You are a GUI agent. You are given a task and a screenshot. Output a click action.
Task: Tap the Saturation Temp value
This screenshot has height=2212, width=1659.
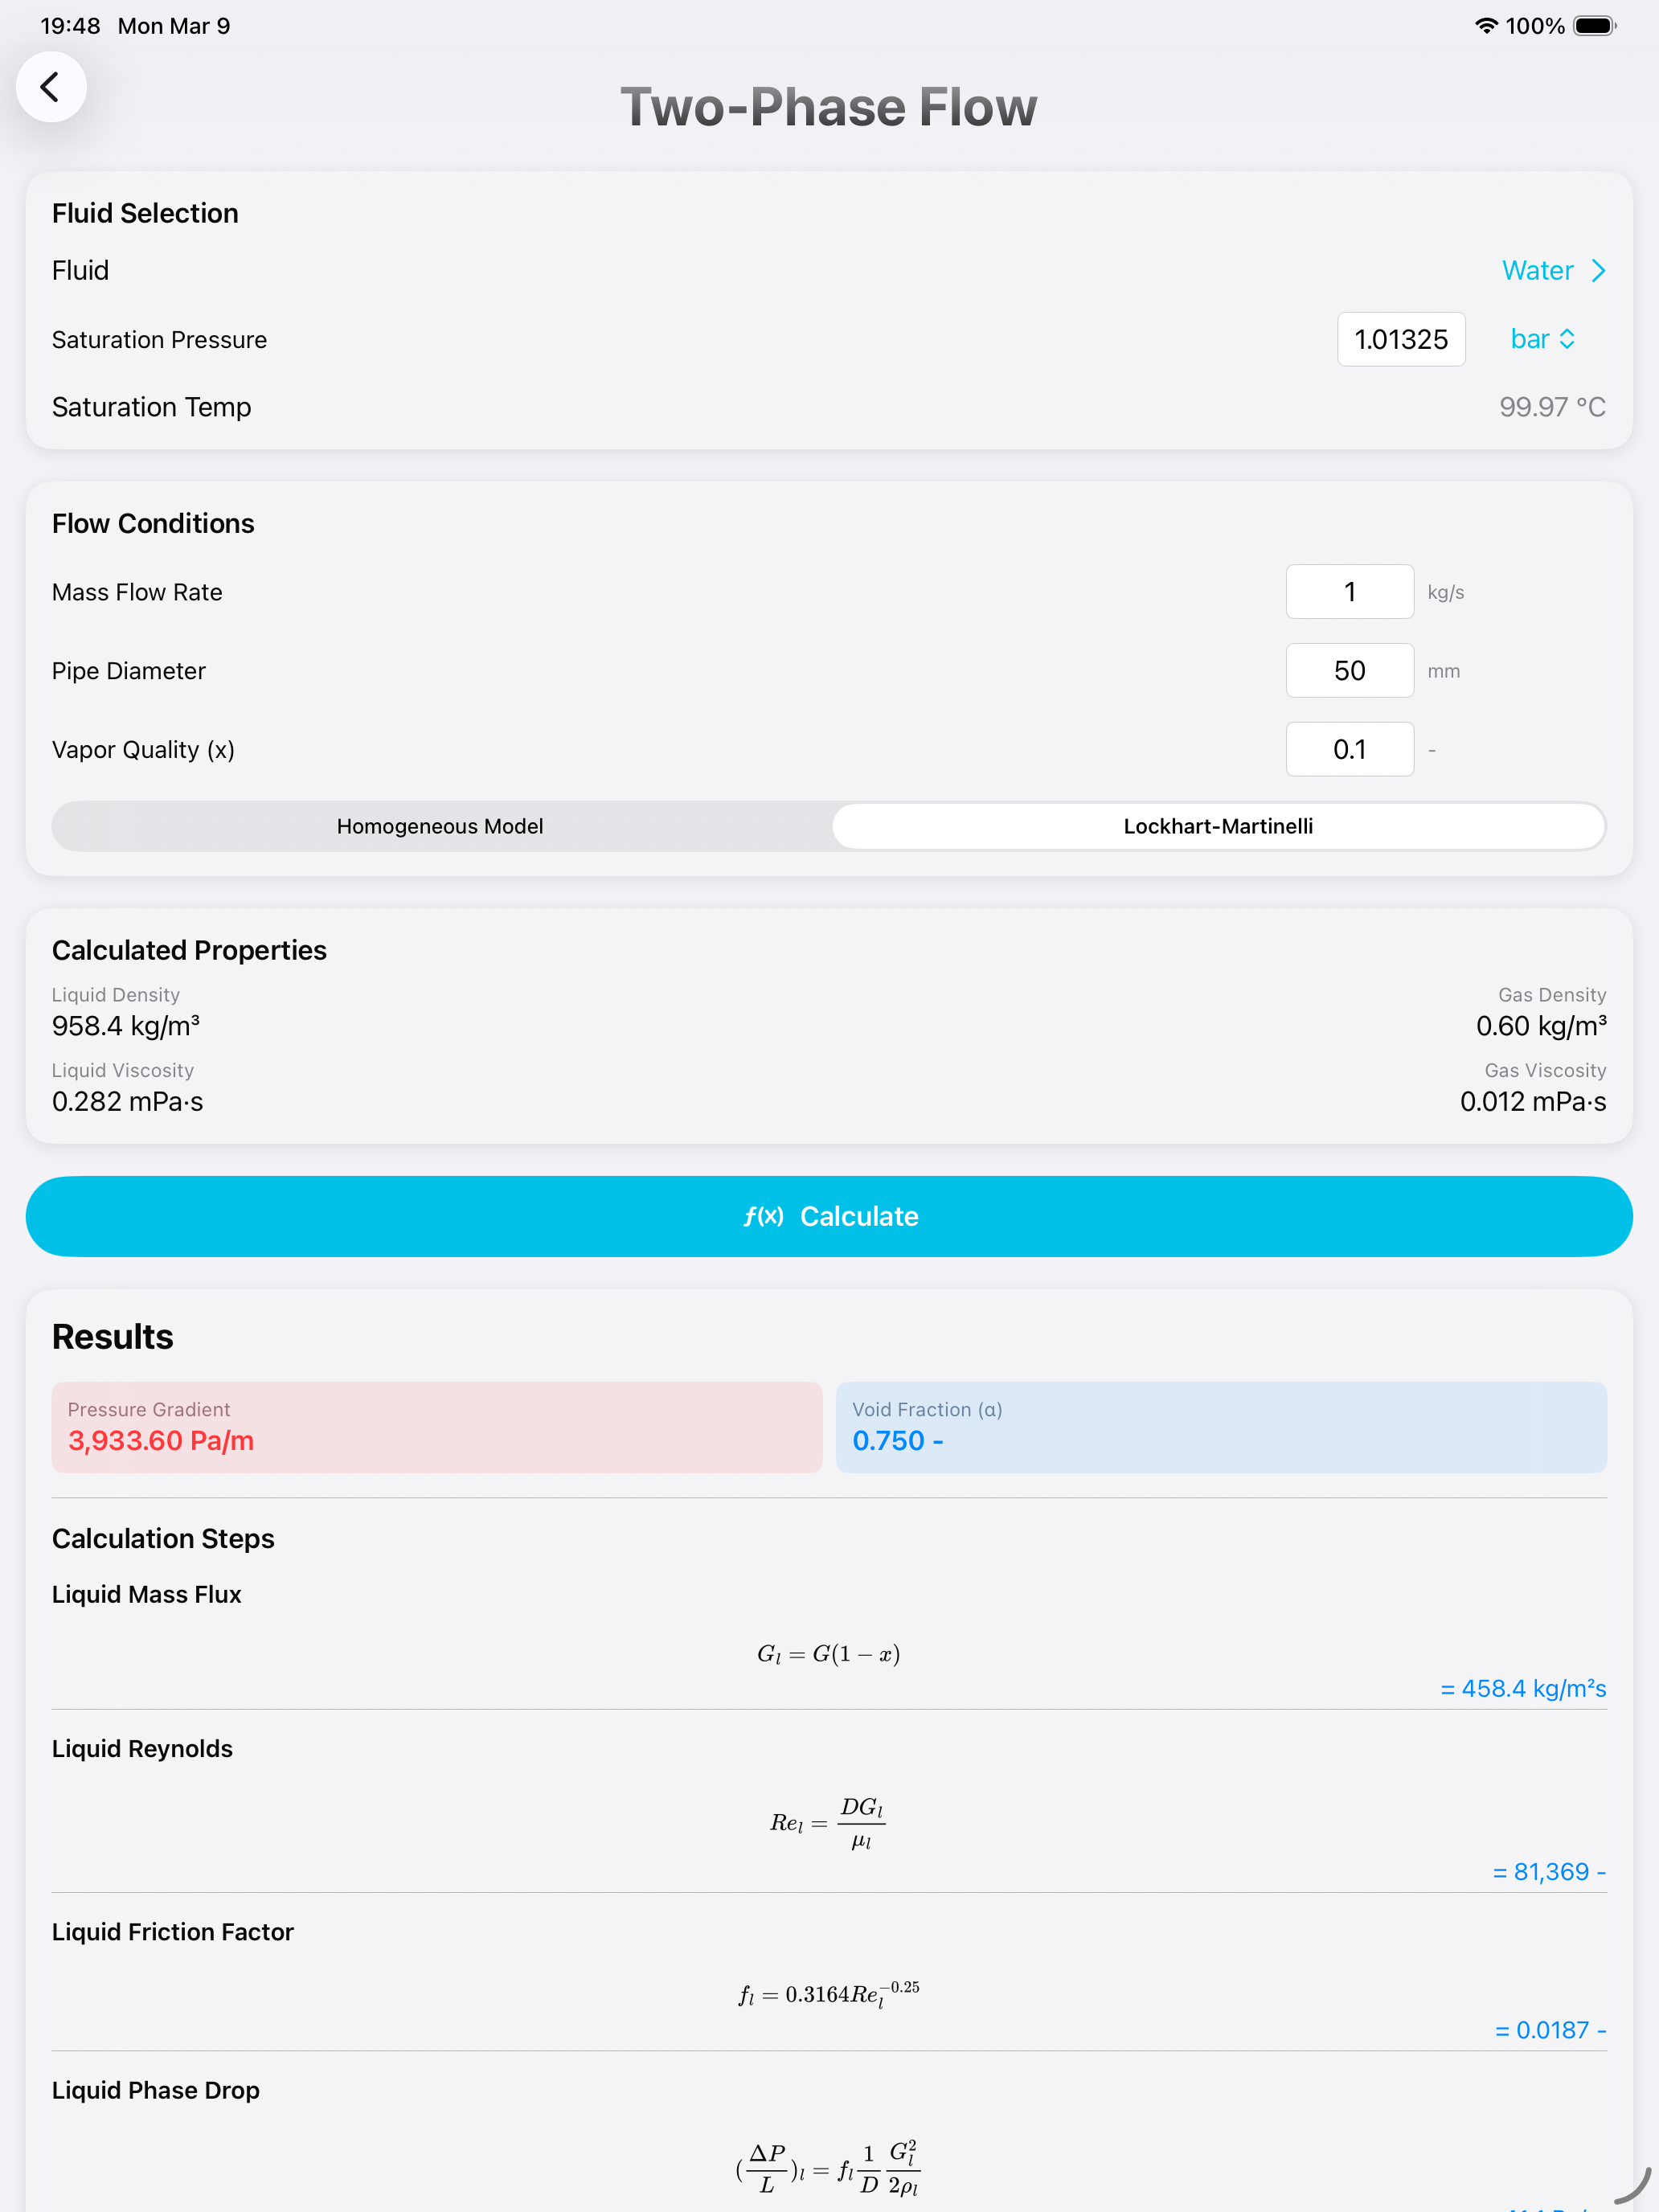point(1552,407)
